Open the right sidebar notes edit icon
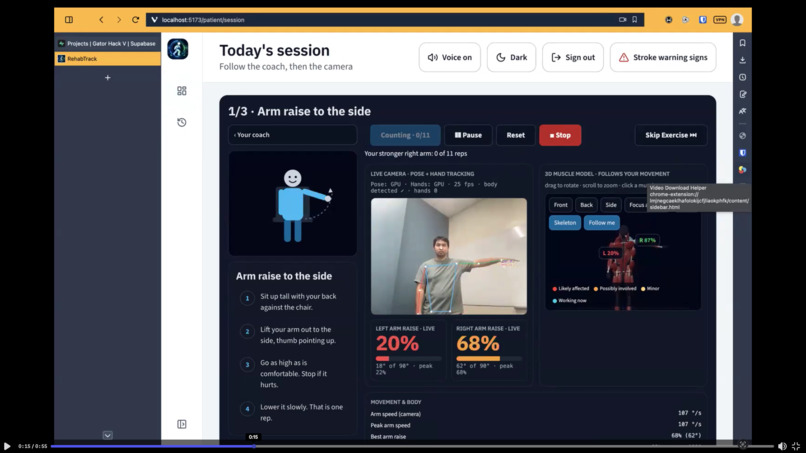 pyautogui.click(x=742, y=94)
